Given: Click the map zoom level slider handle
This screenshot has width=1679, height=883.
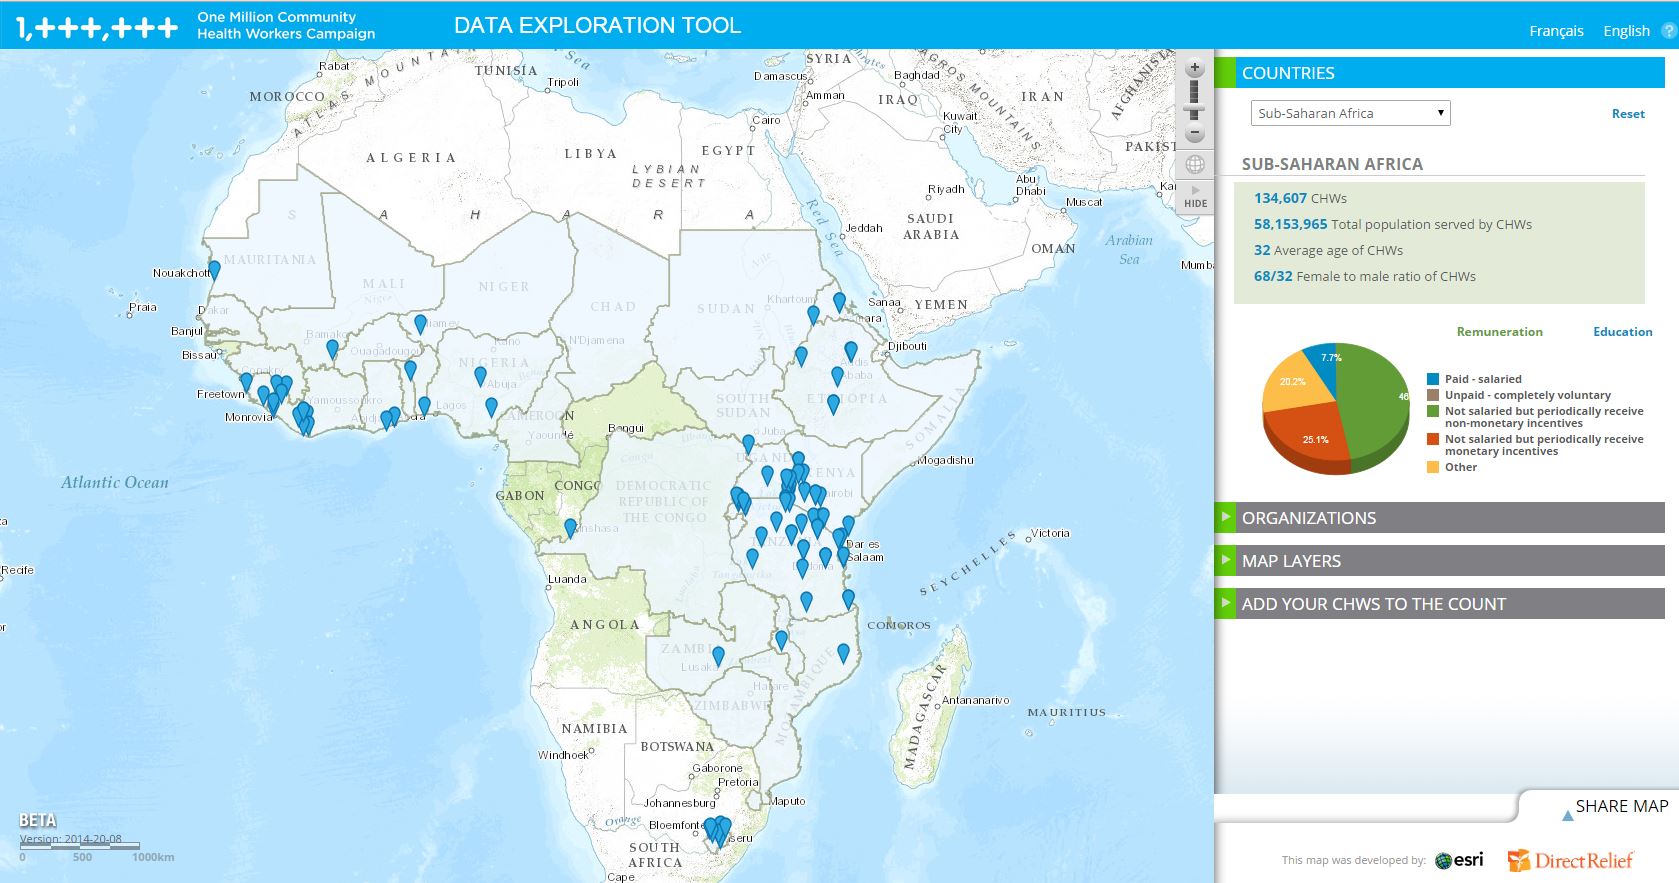Looking at the screenshot, I should pos(1194,111).
